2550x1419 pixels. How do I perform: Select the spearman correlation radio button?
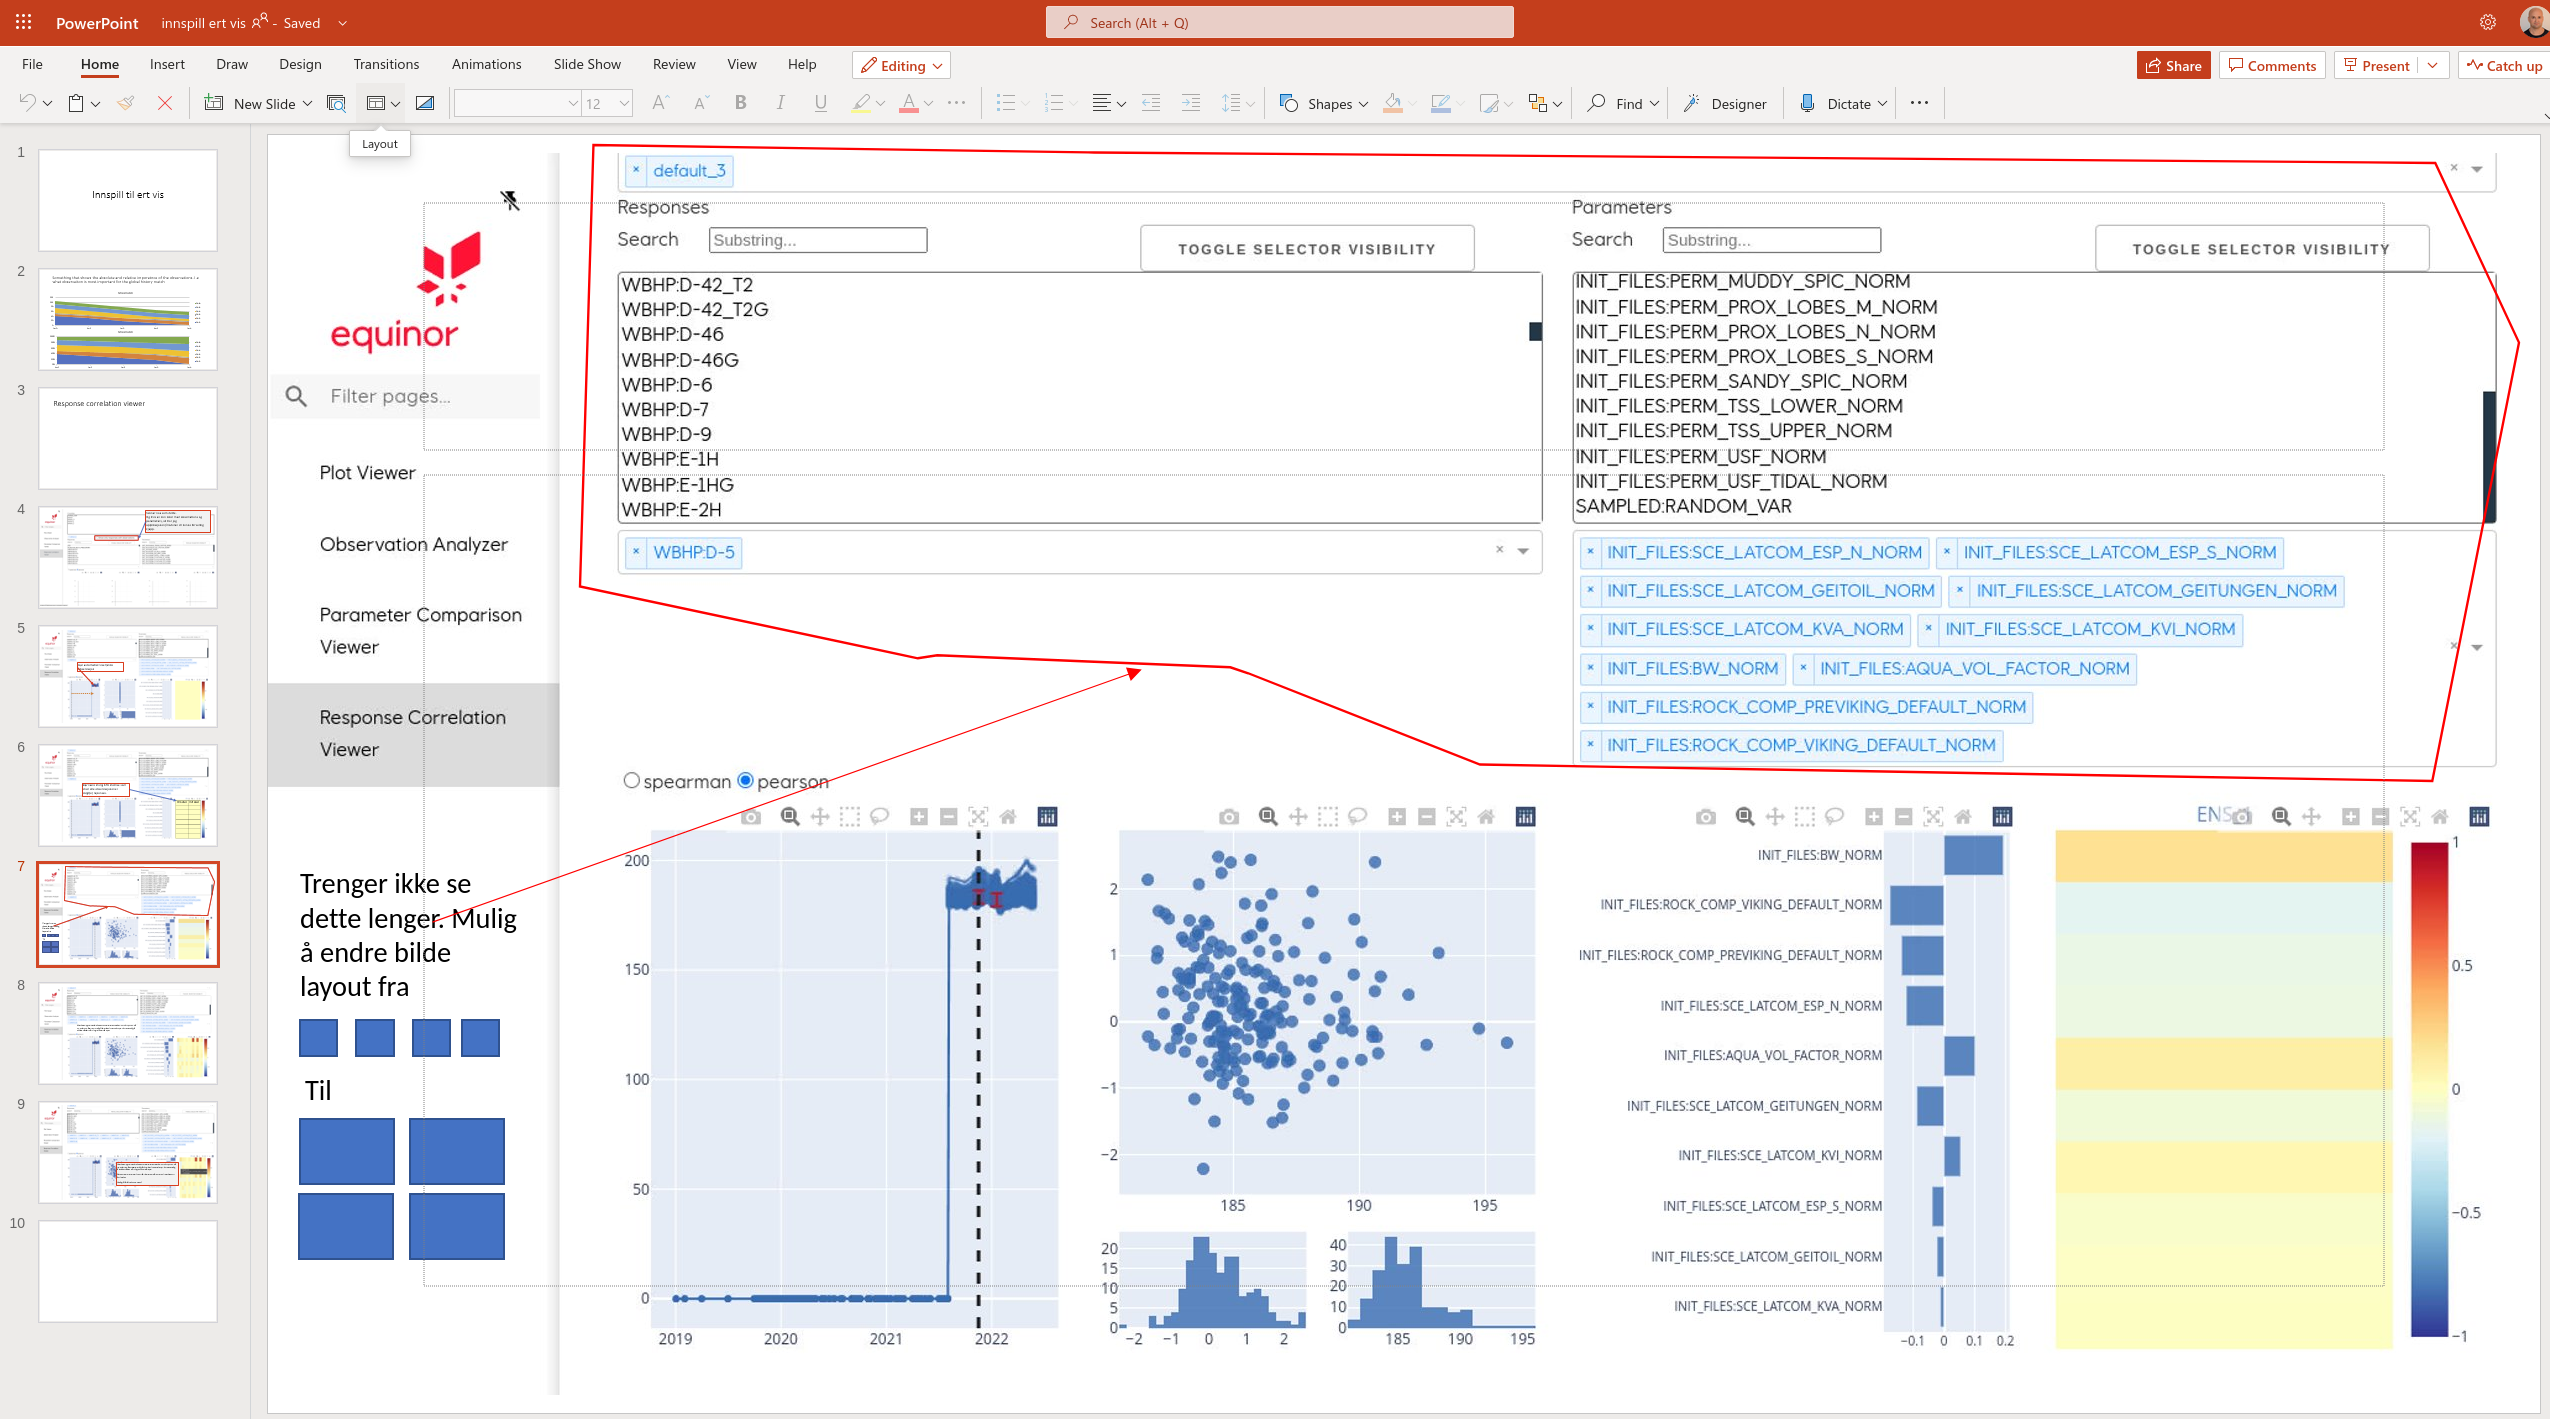tap(632, 780)
